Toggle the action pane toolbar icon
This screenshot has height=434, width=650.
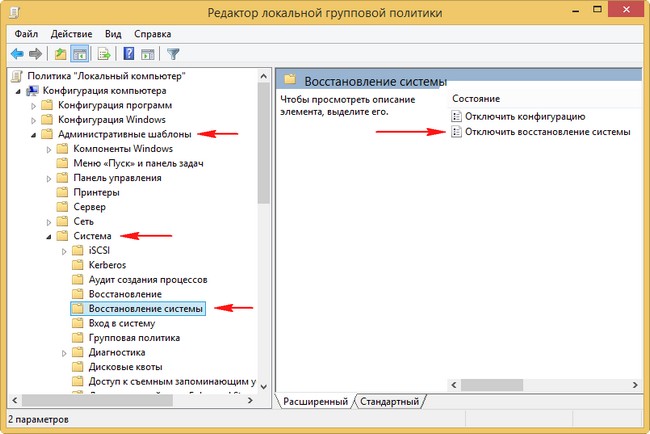[x=147, y=53]
